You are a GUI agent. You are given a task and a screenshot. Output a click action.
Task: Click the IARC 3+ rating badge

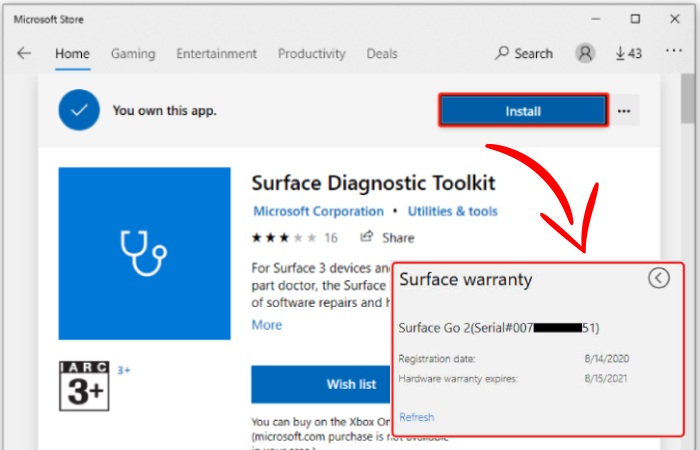[x=84, y=386]
